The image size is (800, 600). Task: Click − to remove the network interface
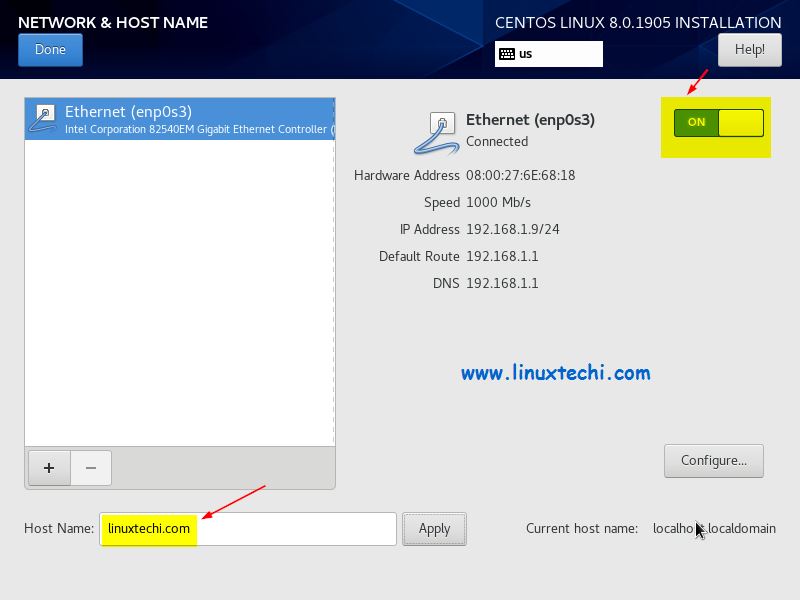90,468
